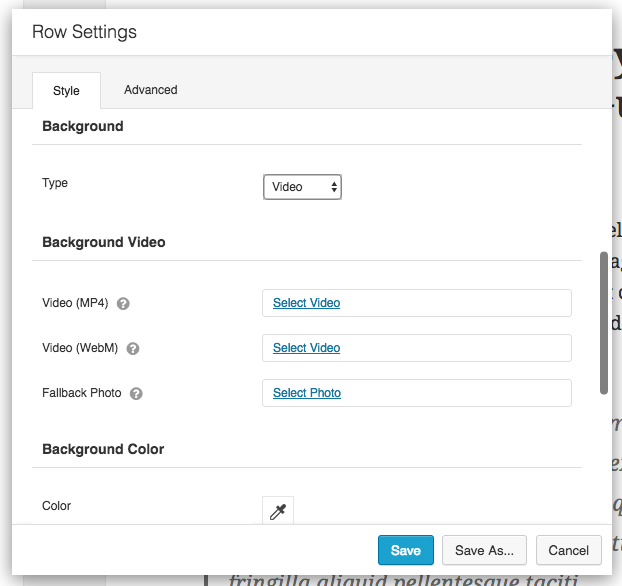Click the Video (WebM) label text

pos(80,348)
